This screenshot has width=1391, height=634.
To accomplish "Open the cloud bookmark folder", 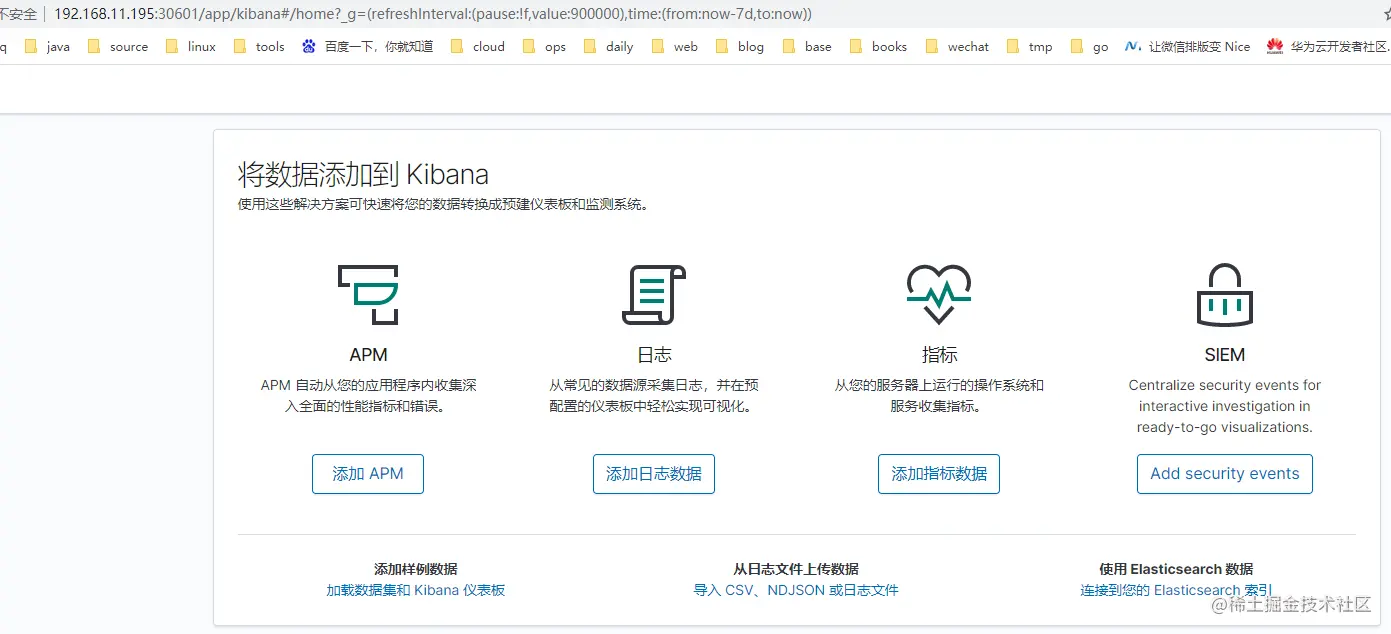I will (x=478, y=46).
